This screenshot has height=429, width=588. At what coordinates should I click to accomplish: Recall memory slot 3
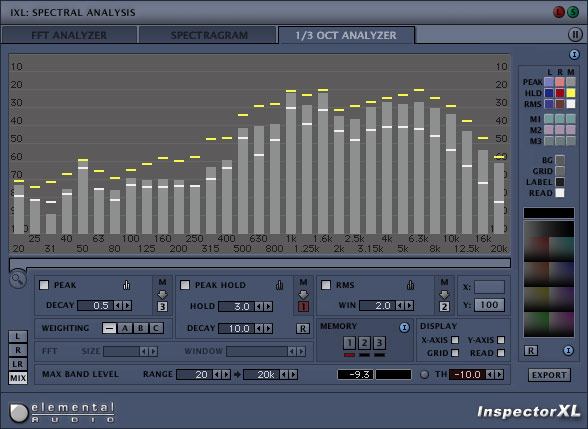coord(379,343)
